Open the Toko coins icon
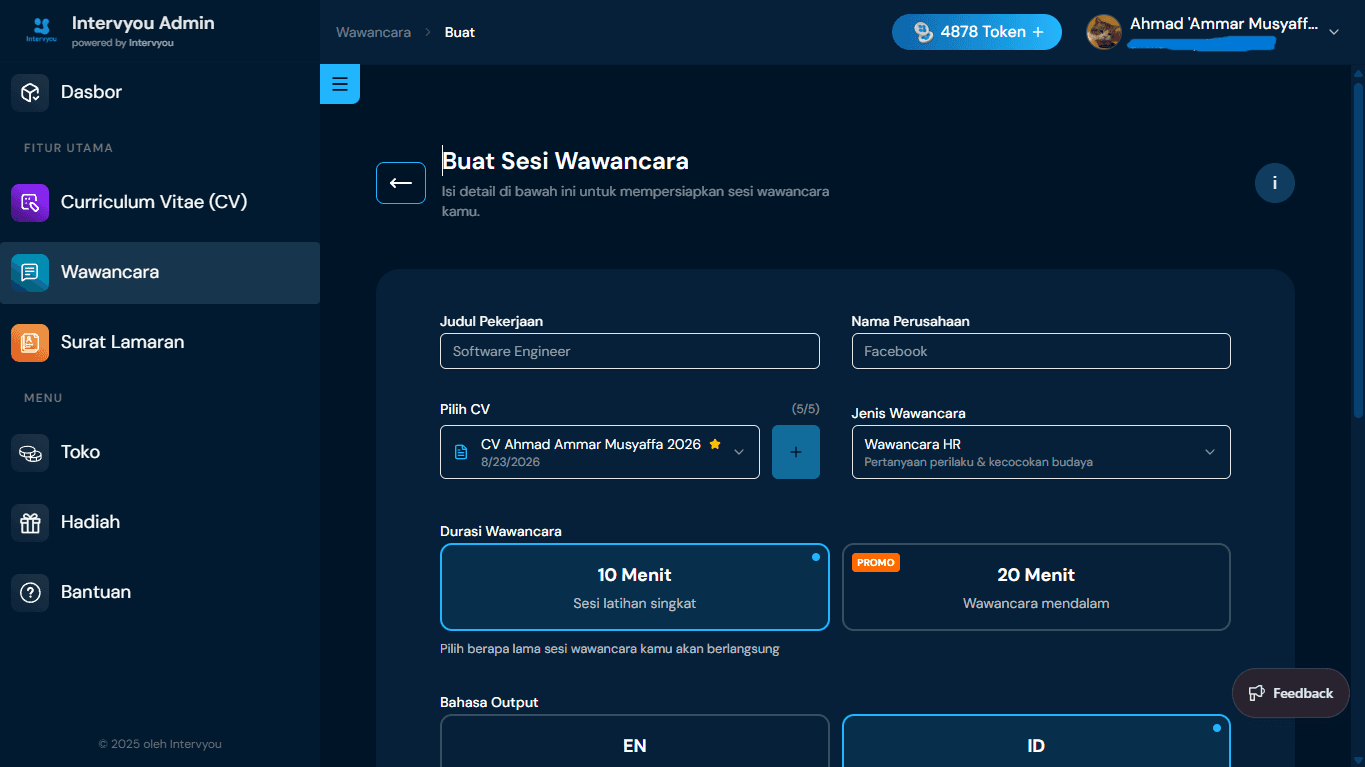 [x=30, y=452]
